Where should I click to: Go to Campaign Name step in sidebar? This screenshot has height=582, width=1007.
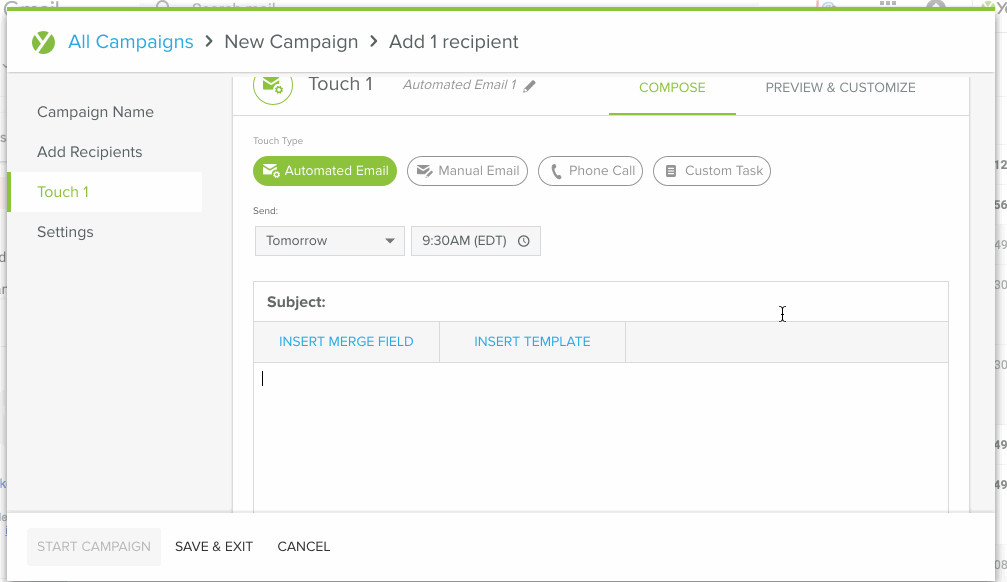[x=95, y=112]
